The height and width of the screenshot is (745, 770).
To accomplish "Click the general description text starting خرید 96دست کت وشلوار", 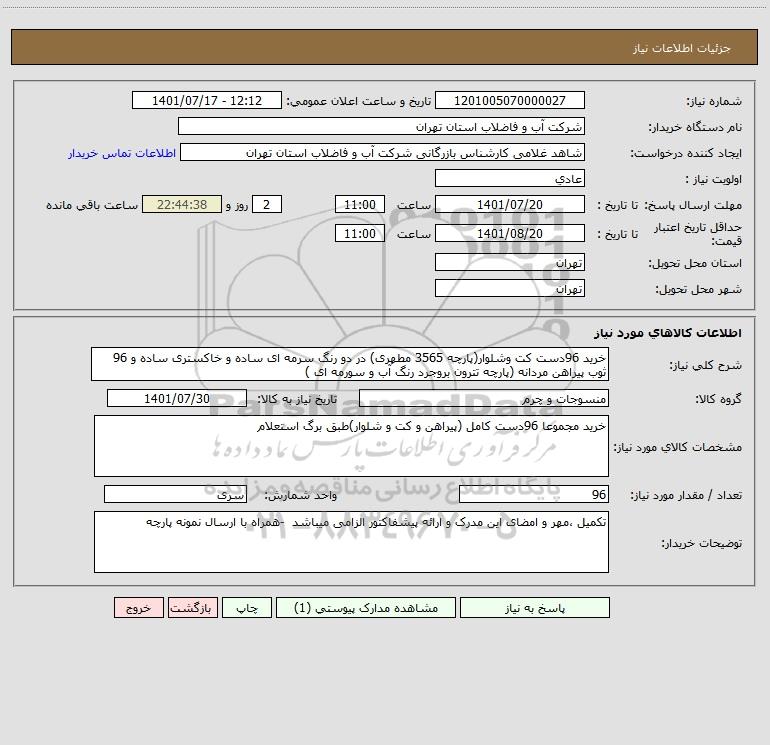I will coord(350,364).
